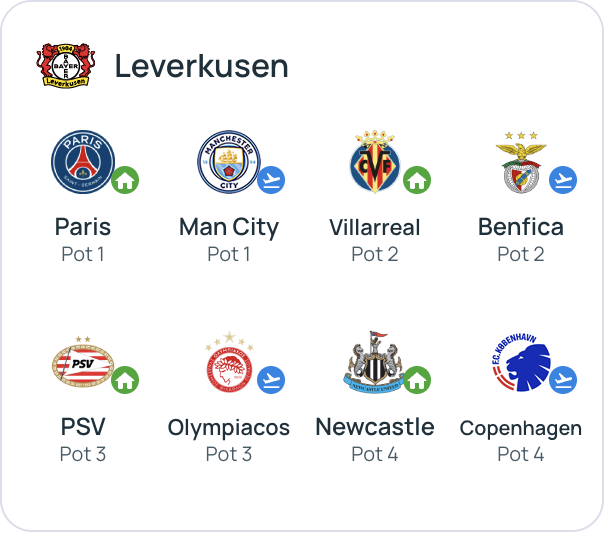Select the Newcastle team name label
Screen dimensions: 604x534
pyautogui.click(x=375, y=427)
